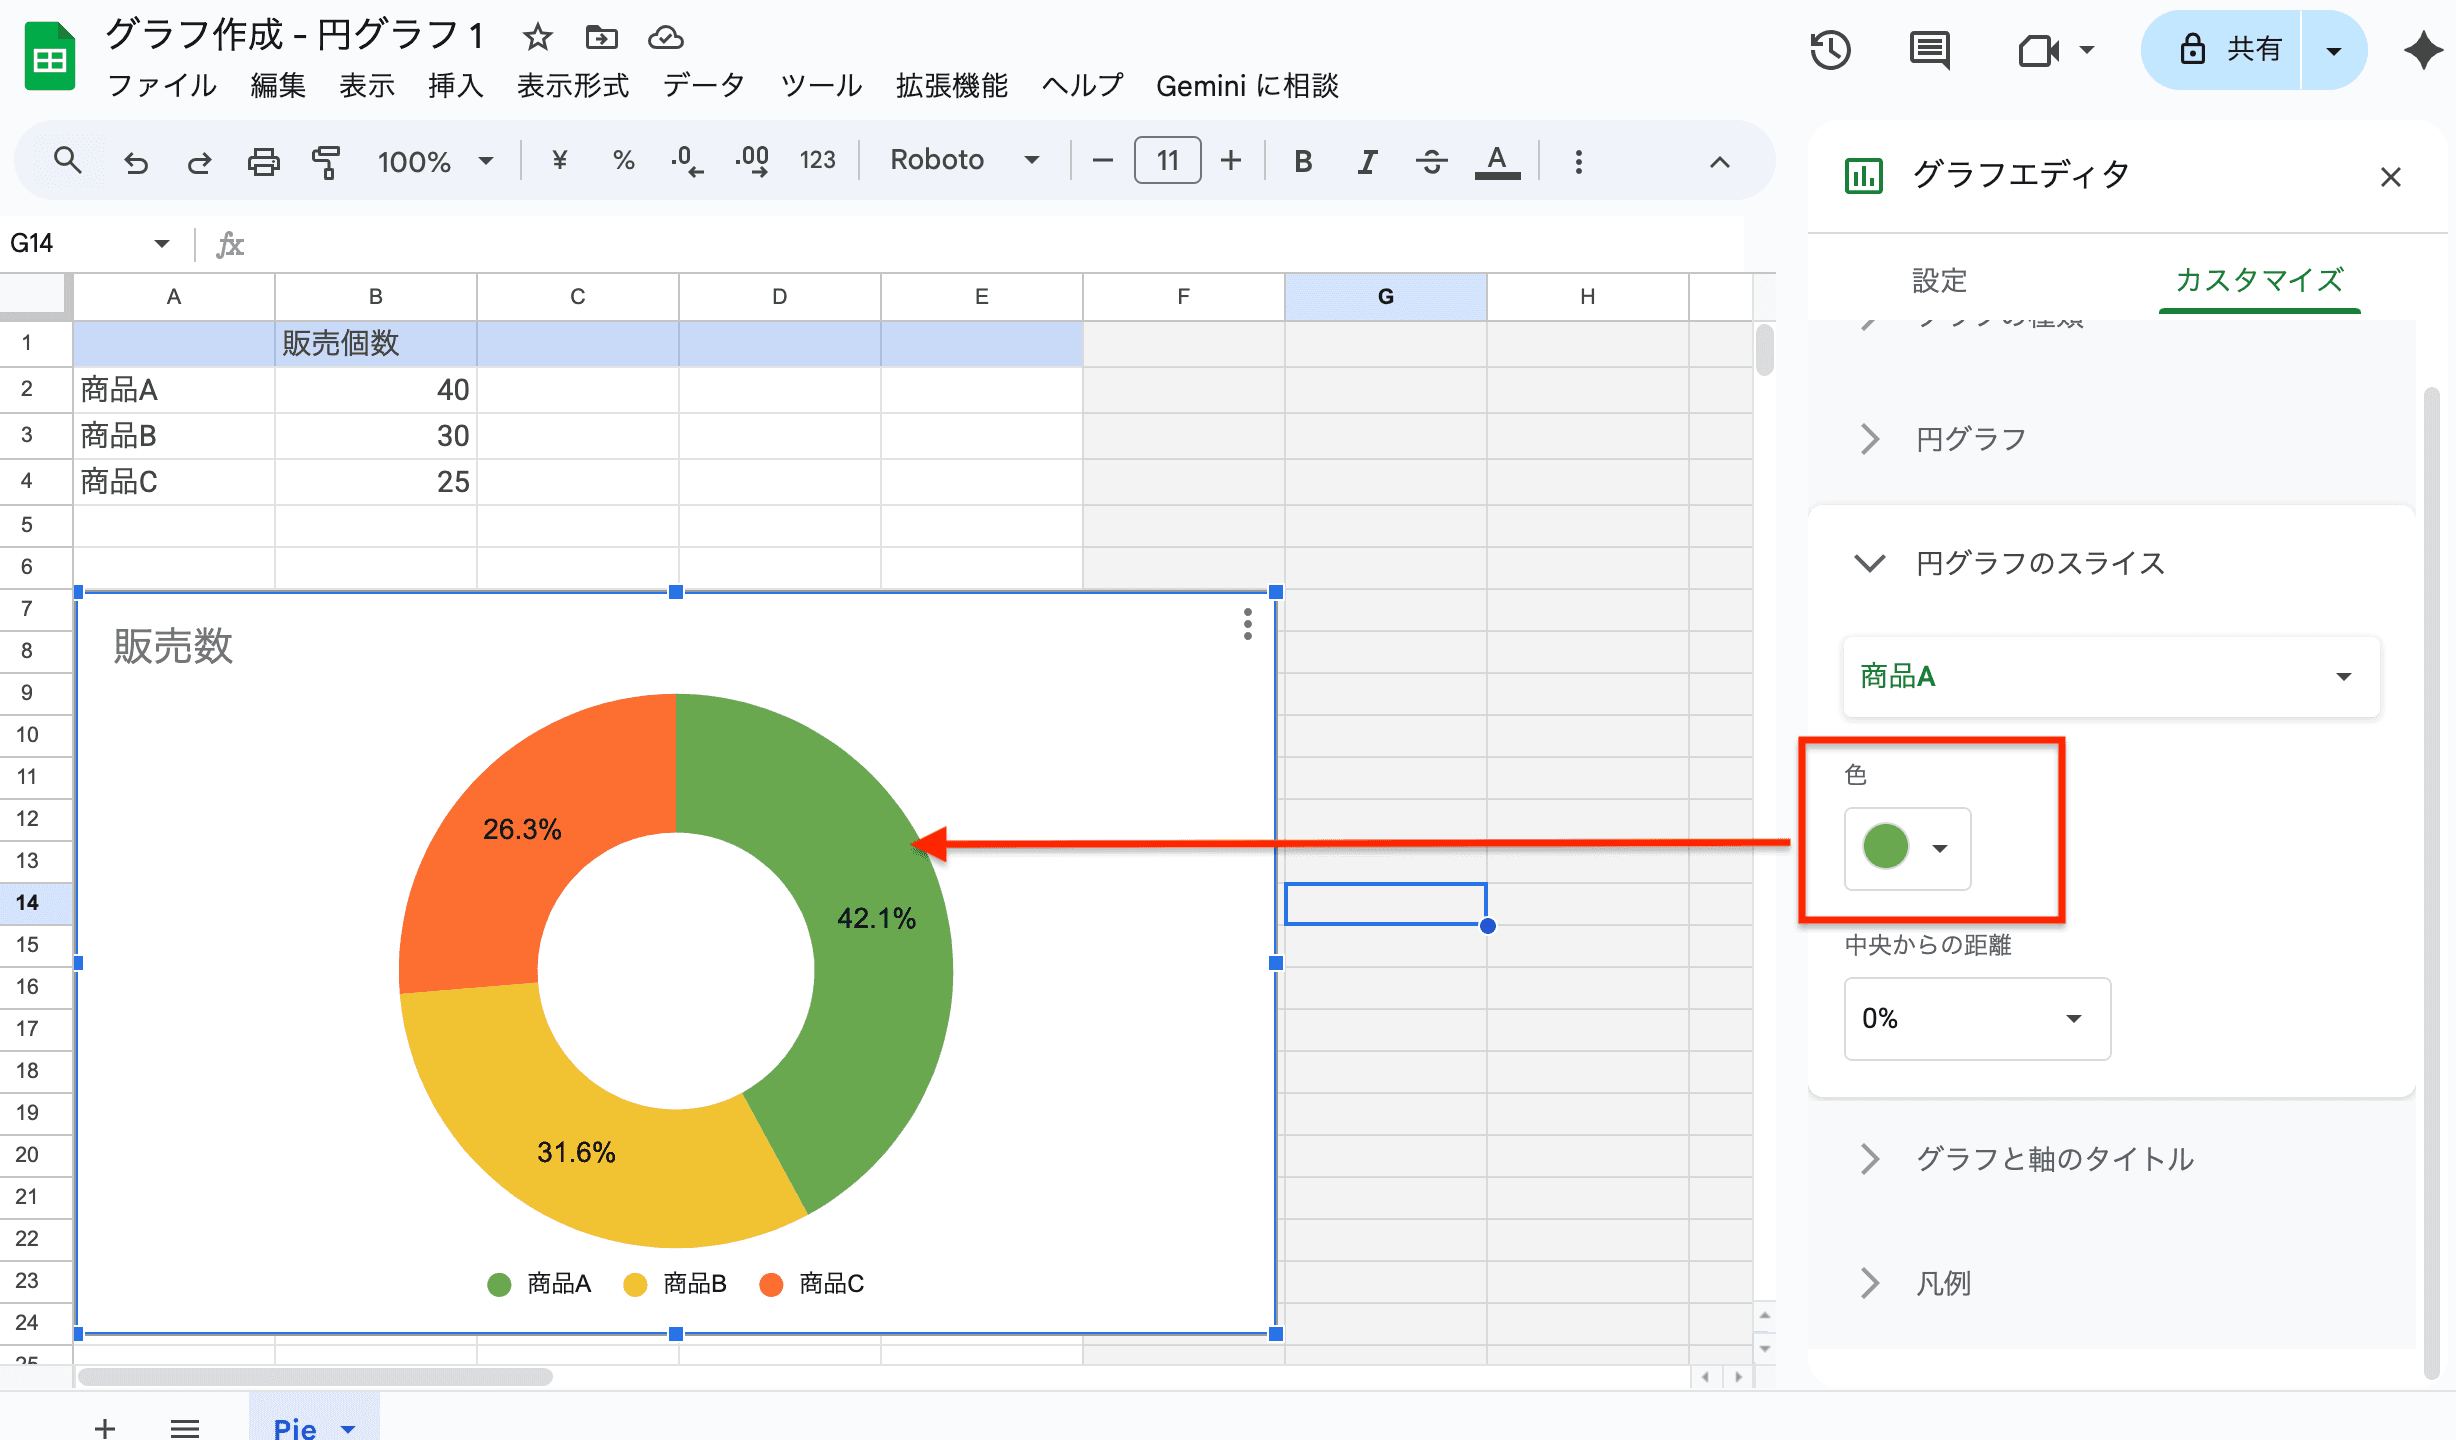
Task: Open version history clock icon
Action: point(1830,50)
